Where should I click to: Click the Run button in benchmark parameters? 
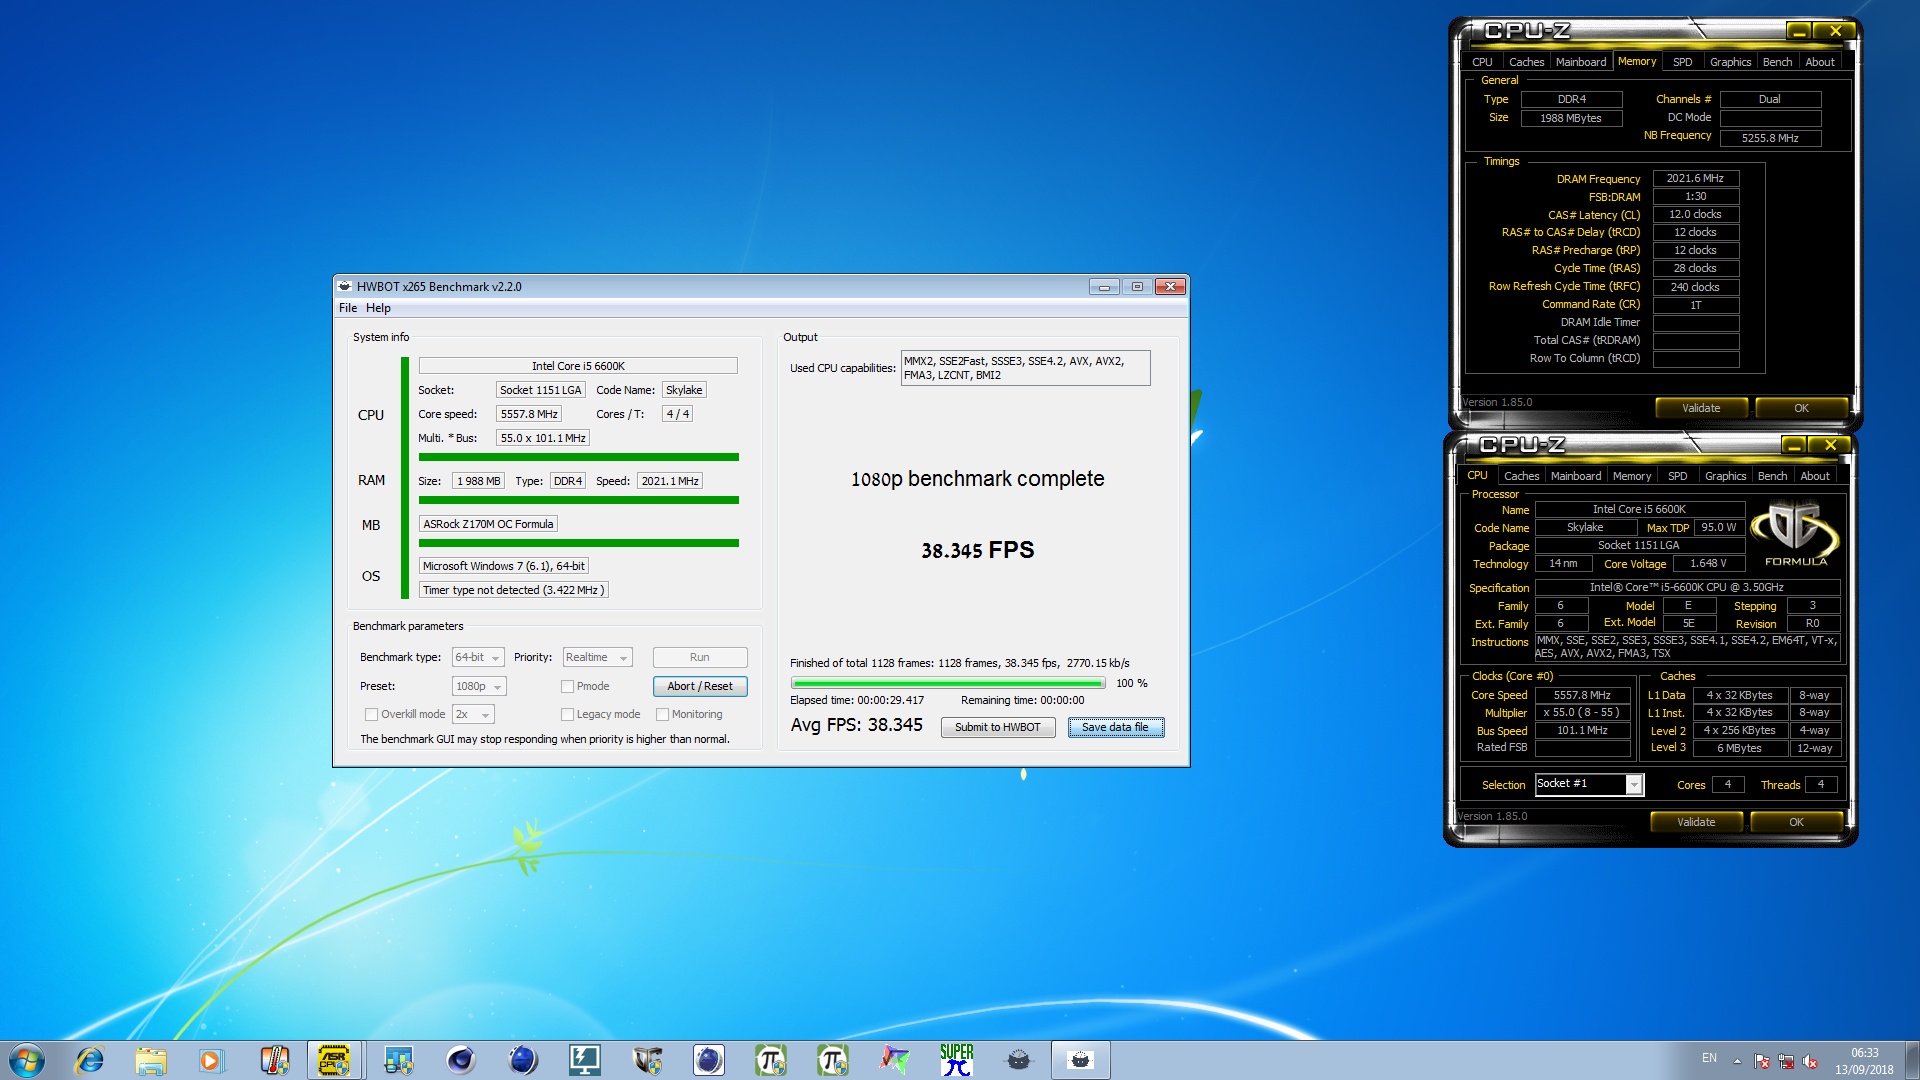(700, 657)
